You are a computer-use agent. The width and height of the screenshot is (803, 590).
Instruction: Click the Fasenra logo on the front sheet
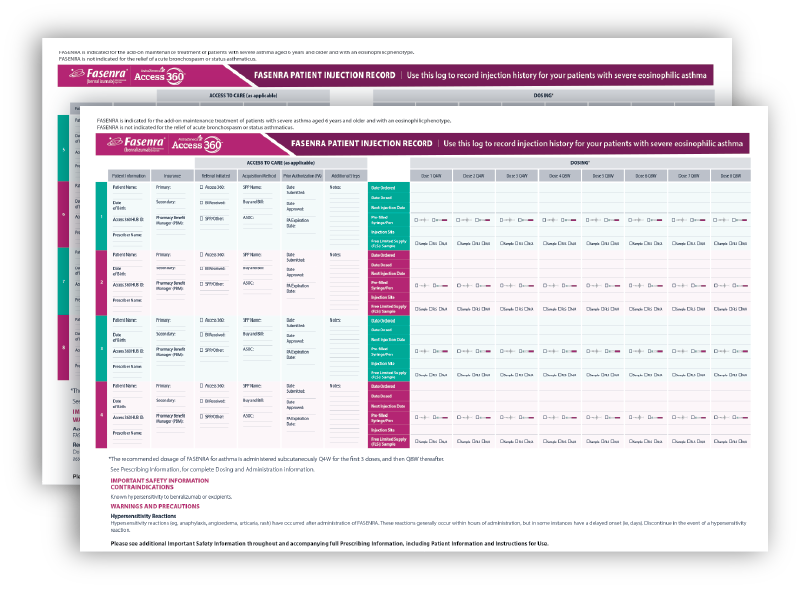pyautogui.click(x=136, y=144)
